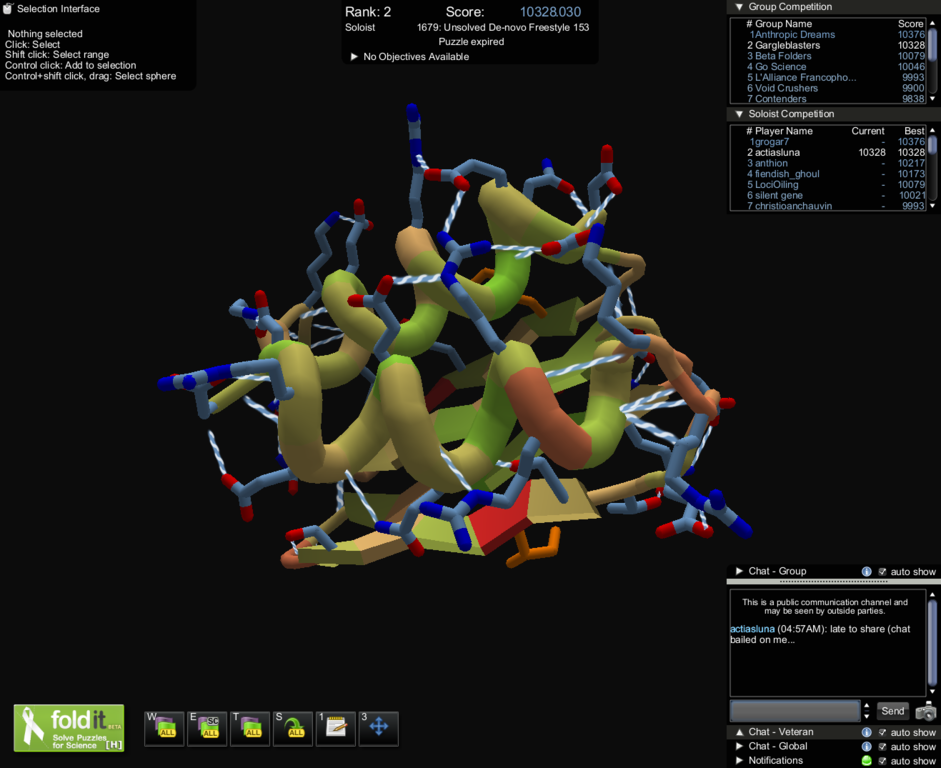
Task: Click the camera screenshot icon in chat
Action: click(x=926, y=711)
